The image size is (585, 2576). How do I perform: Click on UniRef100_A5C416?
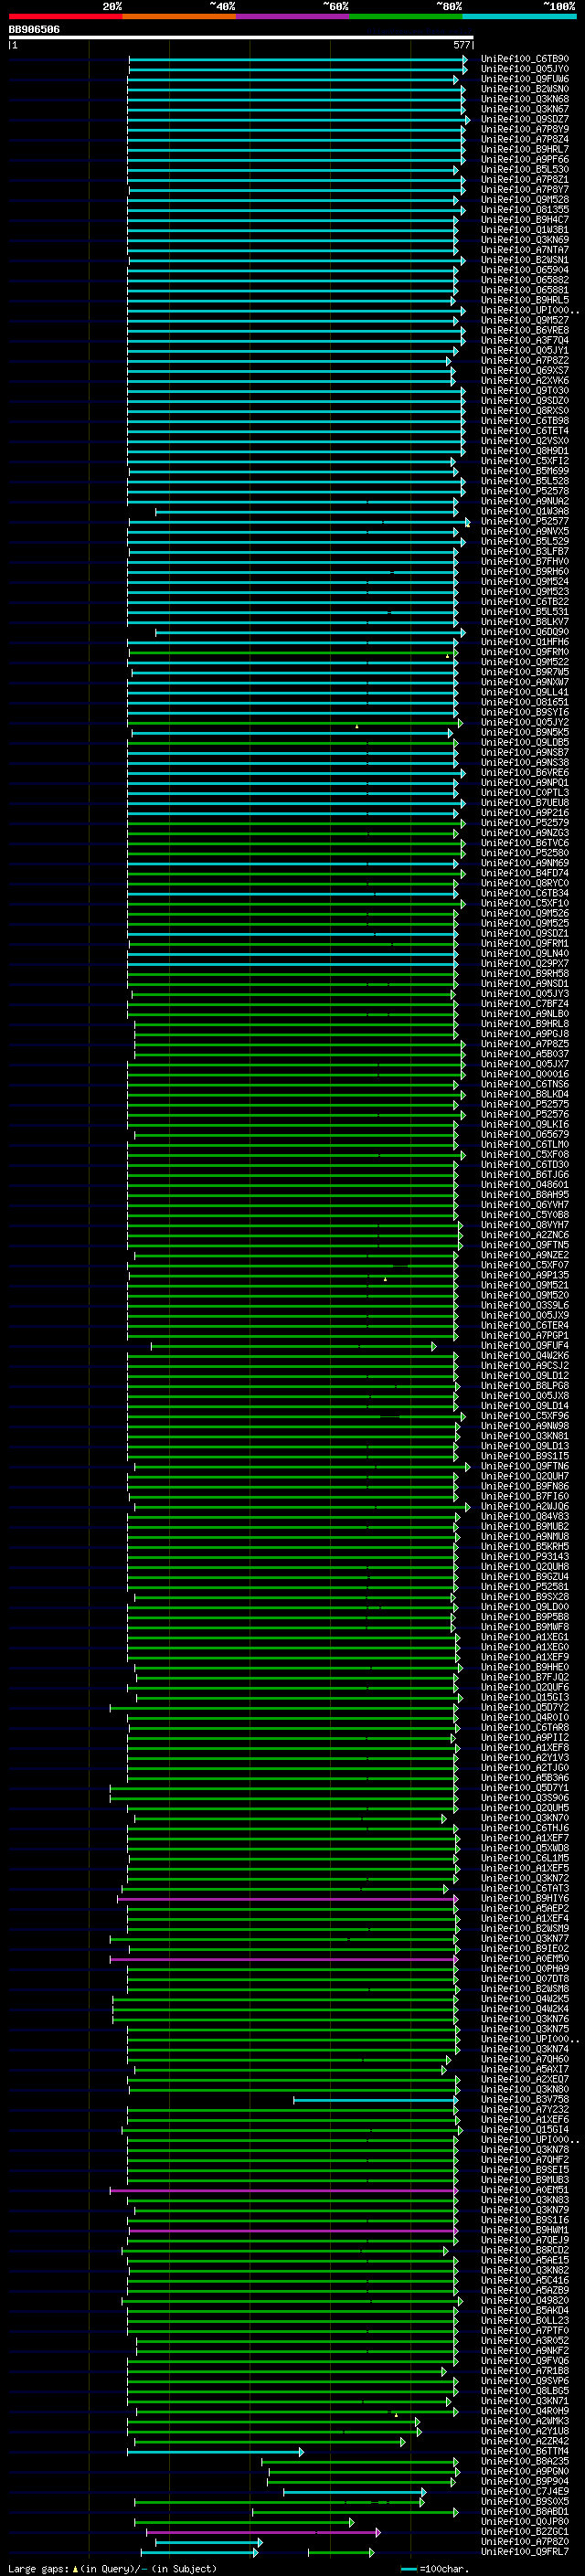525,2280
